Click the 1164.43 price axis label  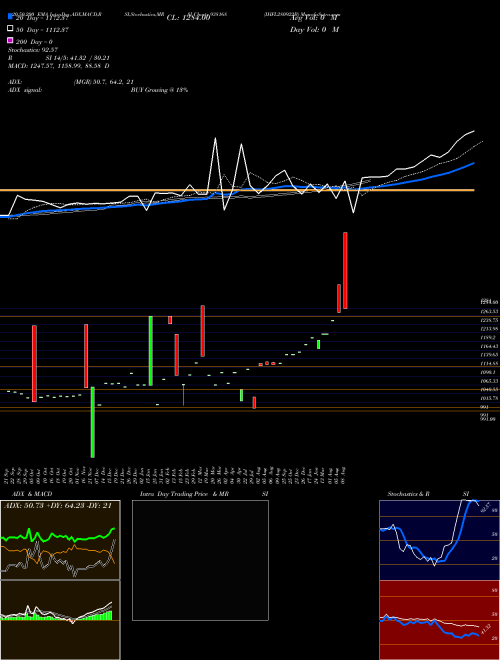(489, 346)
